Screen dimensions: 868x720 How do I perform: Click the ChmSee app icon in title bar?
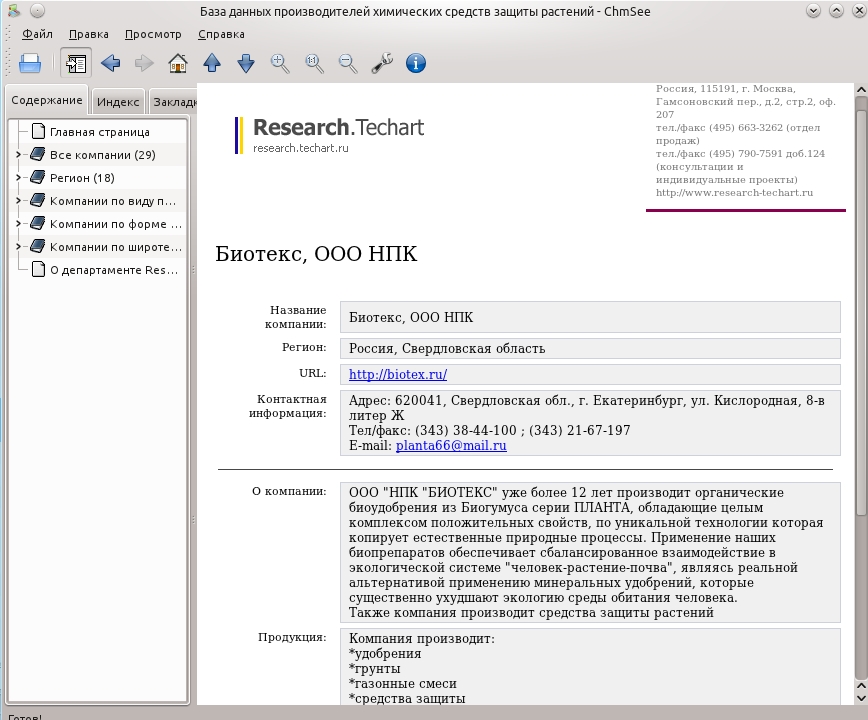tap(14, 11)
